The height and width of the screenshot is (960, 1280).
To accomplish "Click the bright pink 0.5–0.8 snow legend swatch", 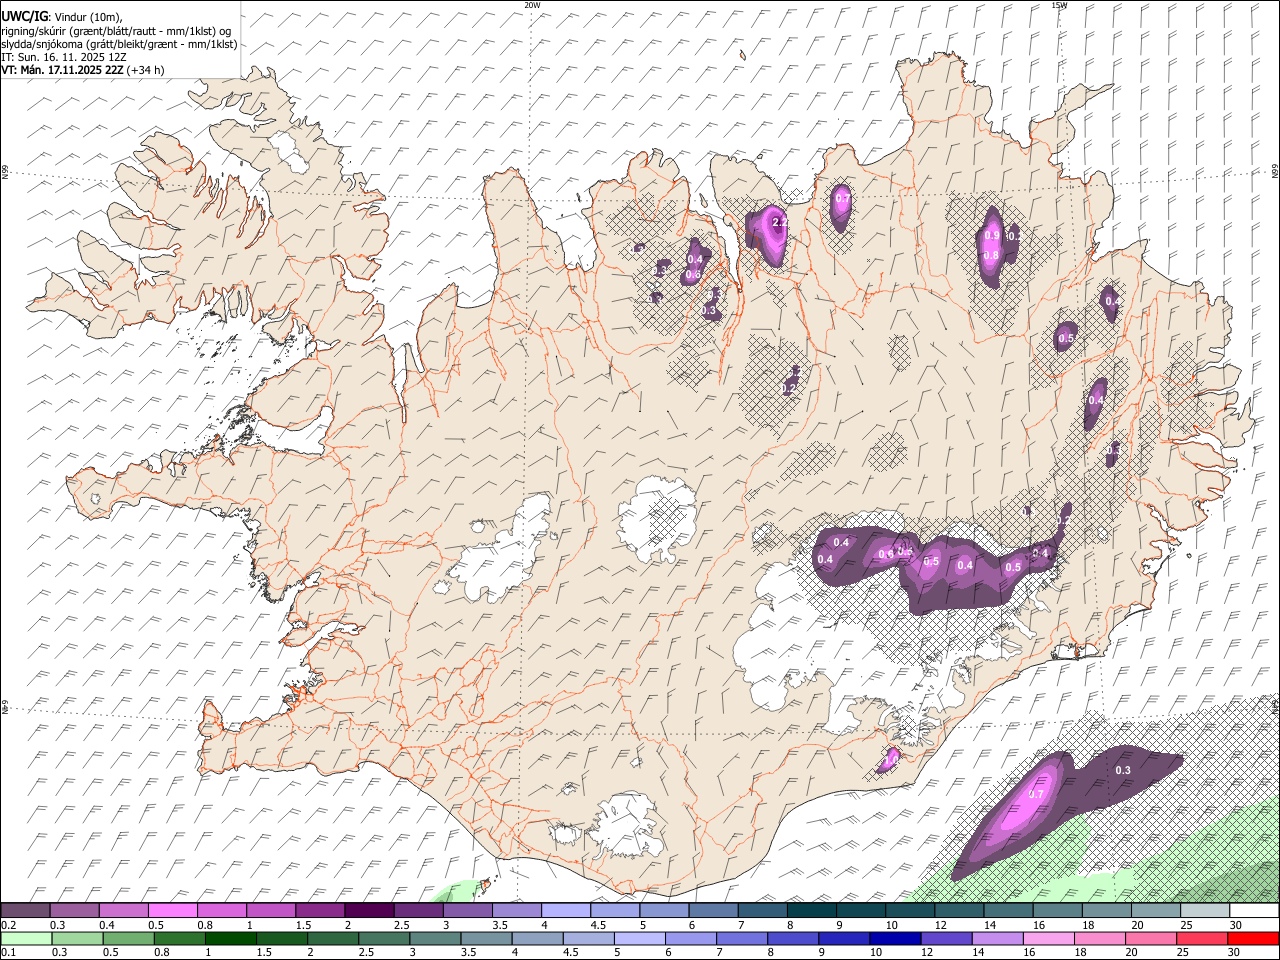I will click(173, 911).
